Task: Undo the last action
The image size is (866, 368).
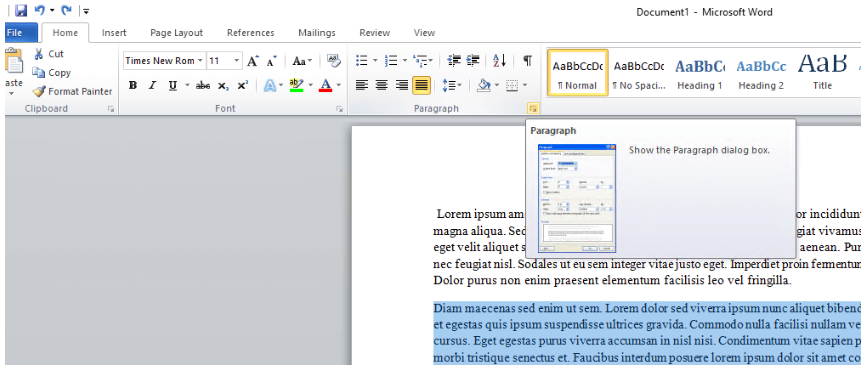Action: 39,10
